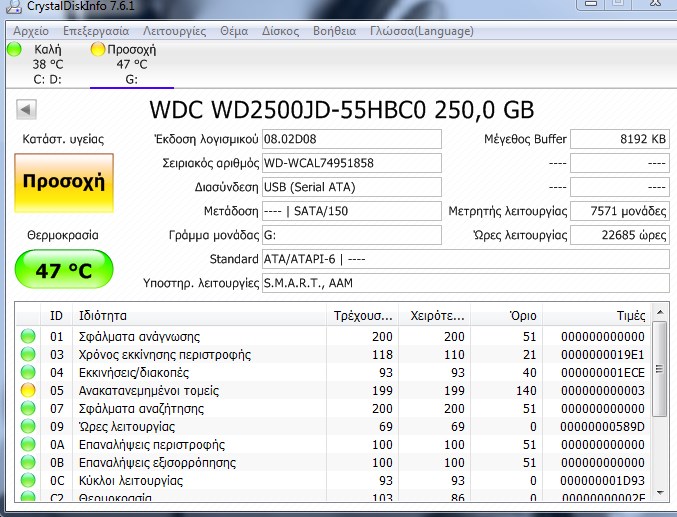
Task: Open the Γλώσσα(Language) menu
Action: (x=422, y=31)
